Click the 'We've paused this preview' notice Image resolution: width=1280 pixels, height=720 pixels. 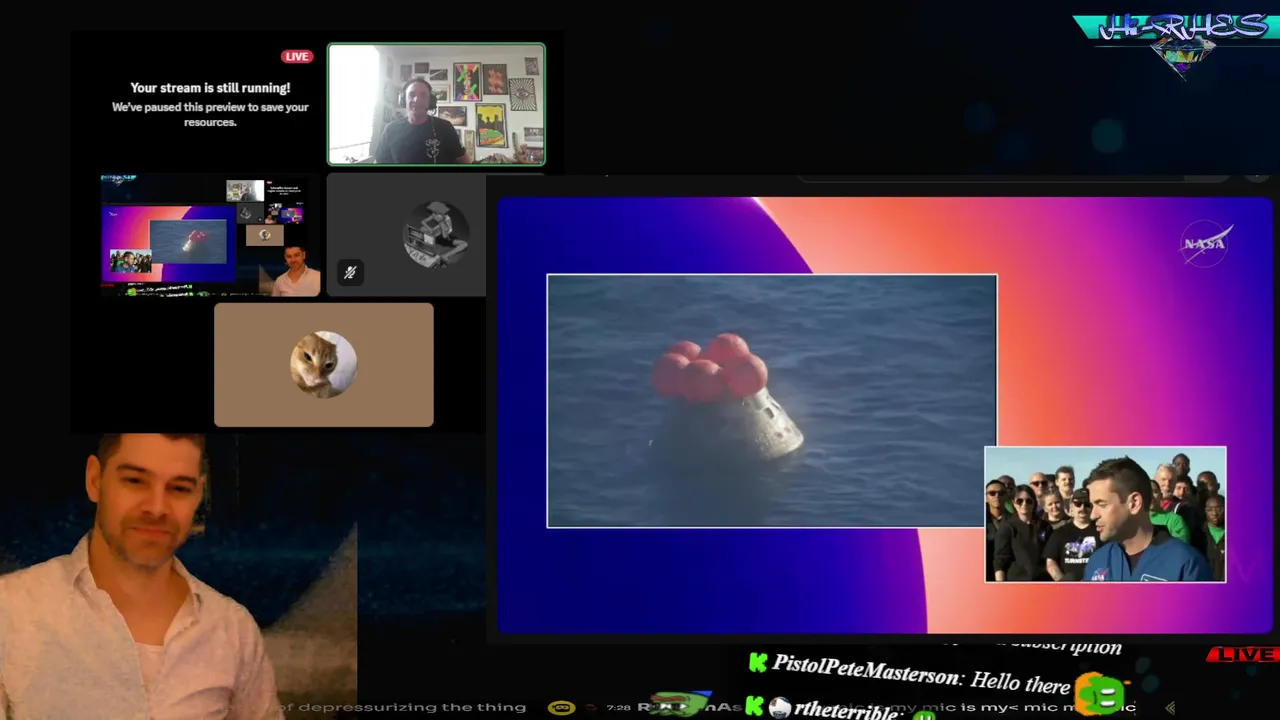point(210,114)
